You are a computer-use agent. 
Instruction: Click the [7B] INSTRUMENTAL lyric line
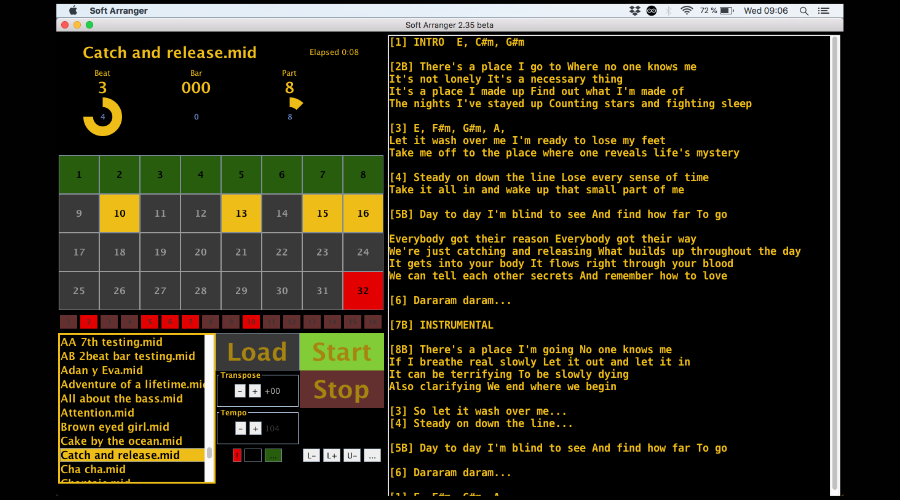441,325
